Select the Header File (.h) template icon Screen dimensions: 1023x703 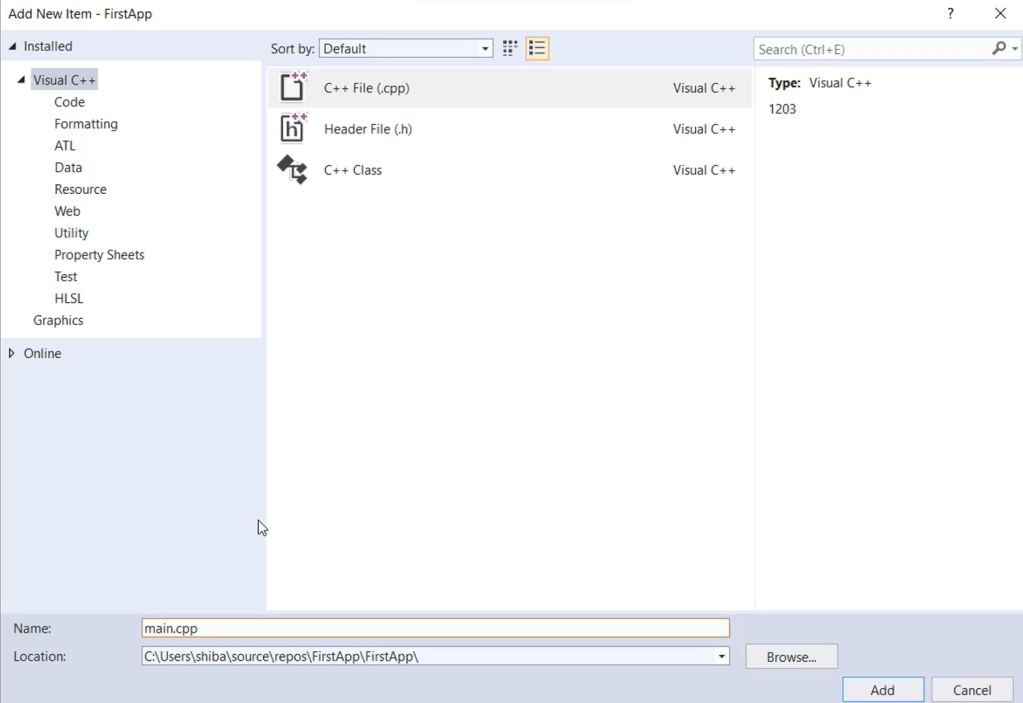point(293,128)
